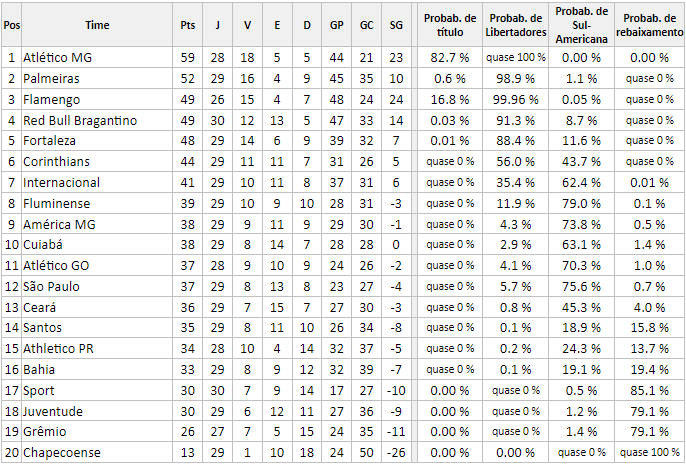Select the Probab. de Libertadores header
The width and height of the screenshot is (686, 465).
tap(516, 25)
